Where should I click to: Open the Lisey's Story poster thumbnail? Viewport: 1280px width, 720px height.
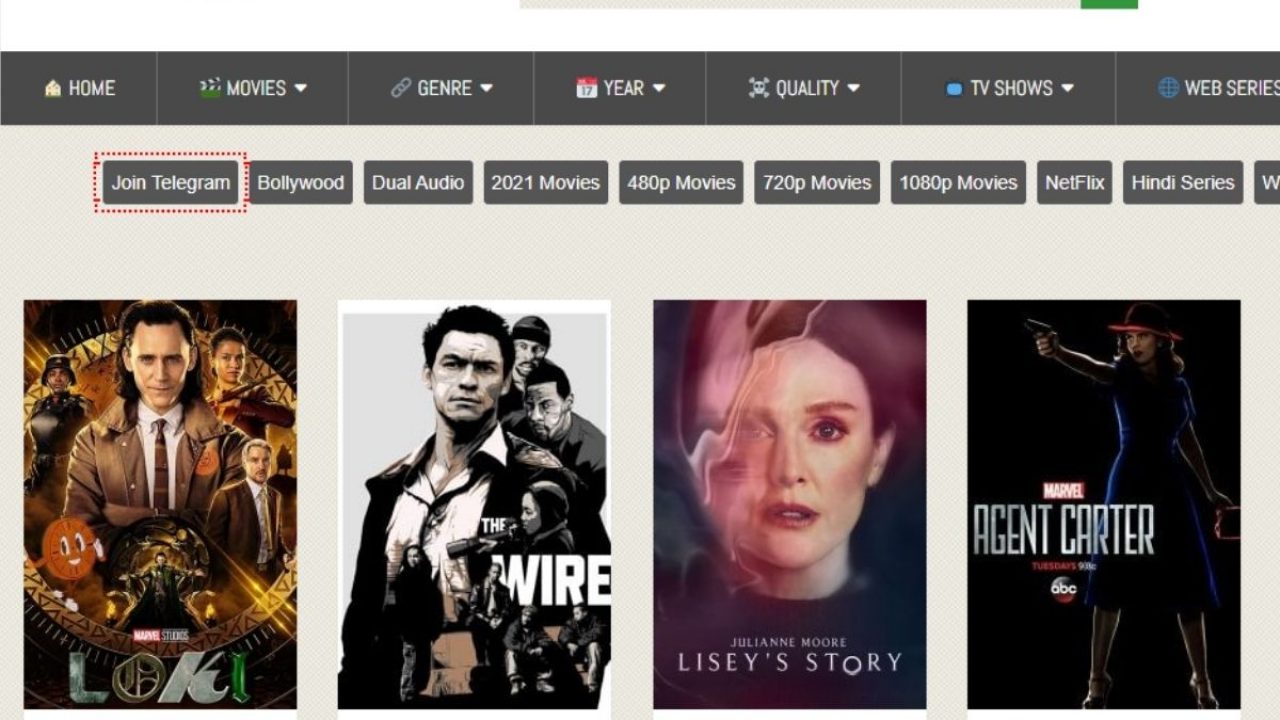(790, 505)
